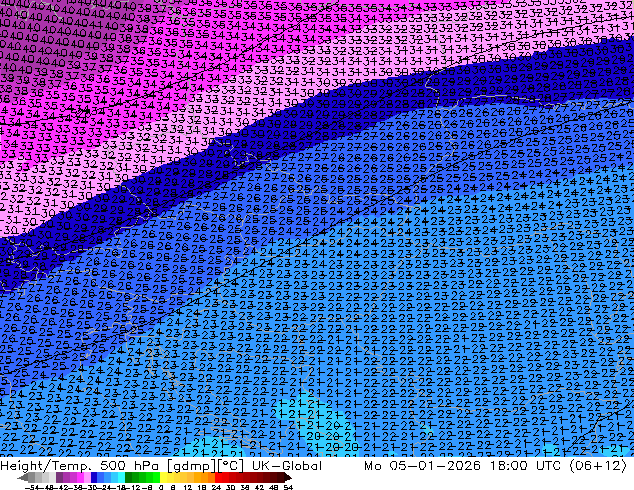Select the bright yellow legend swatch at 0
The width and height of the screenshot is (634, 490).
163,477
